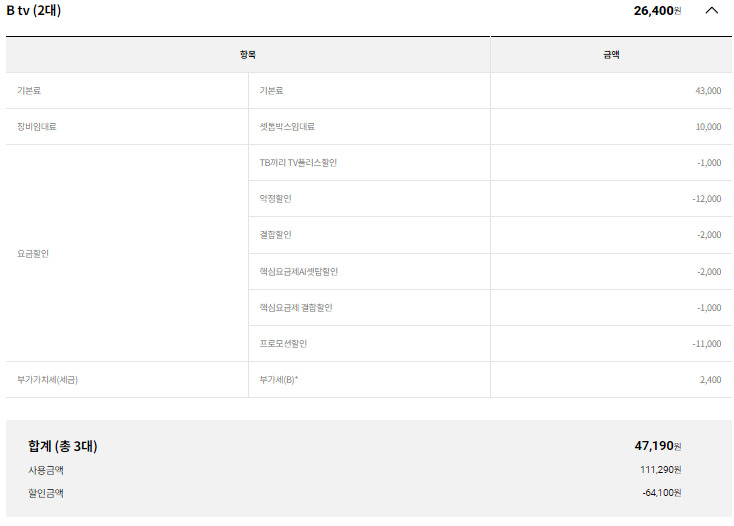Click the 금액 column header
Image resolution: width=734 pixels, height=526 pixels.
pyautogui.click(x=611, y=55)
